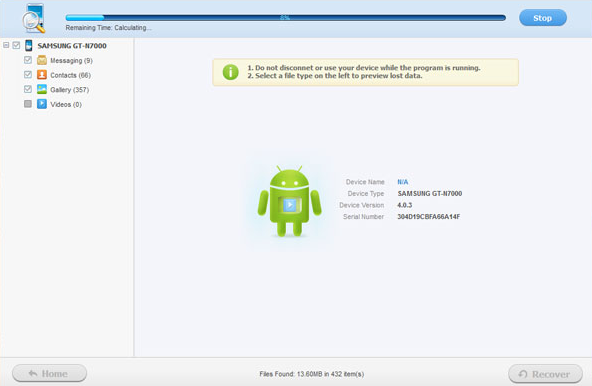The width and height of the screenshot is (592, 386).
Task: Click the N/A device name value
Action: point(402,182)
